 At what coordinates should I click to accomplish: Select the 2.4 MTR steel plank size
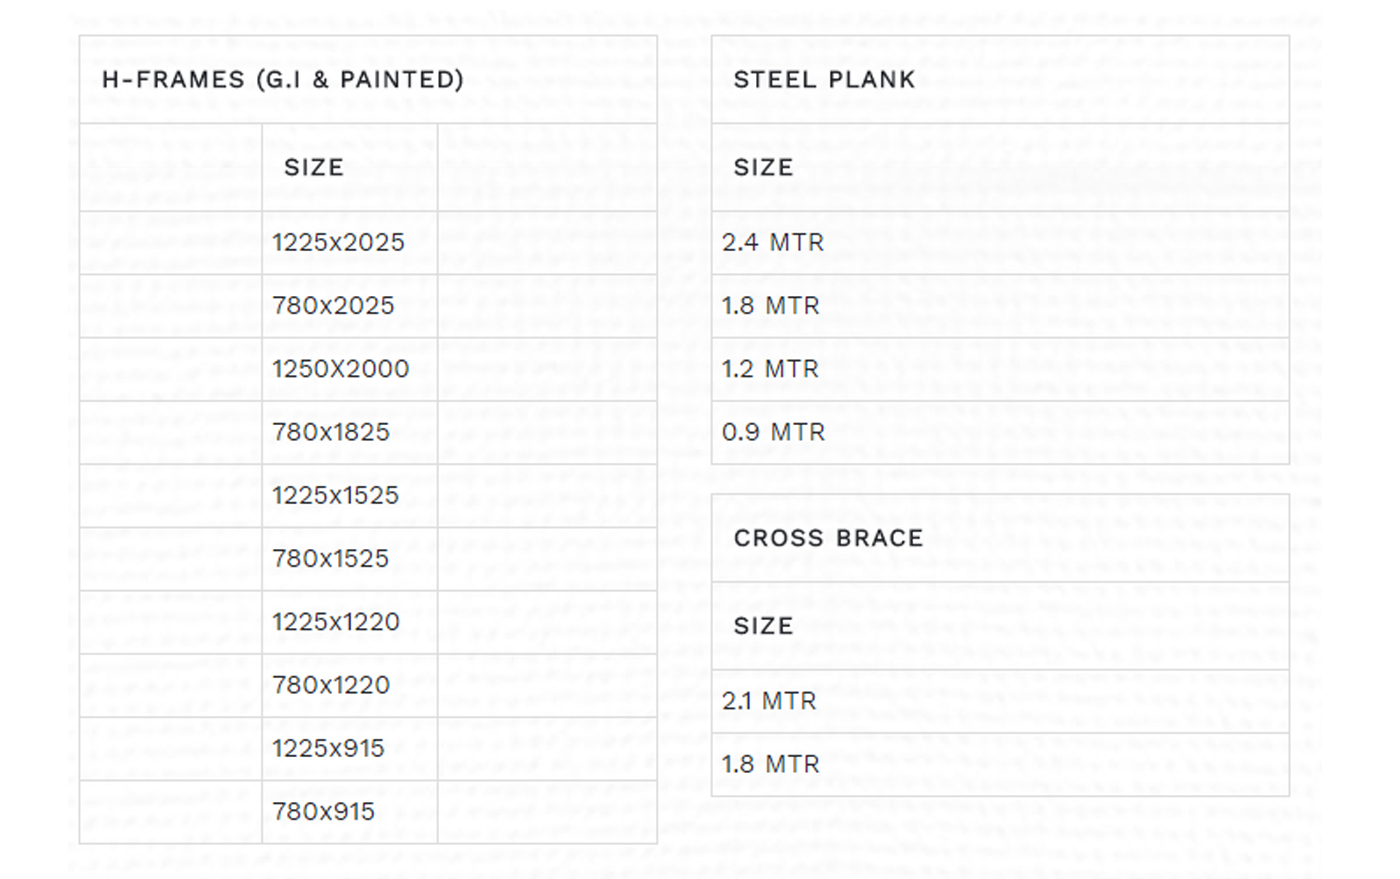click(773, 243)
